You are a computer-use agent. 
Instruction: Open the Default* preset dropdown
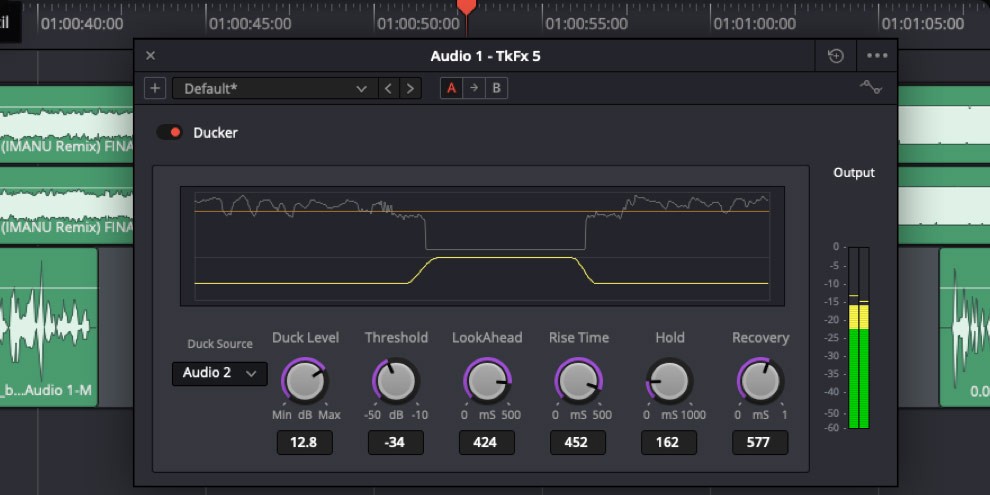click(x=274, y=88)
